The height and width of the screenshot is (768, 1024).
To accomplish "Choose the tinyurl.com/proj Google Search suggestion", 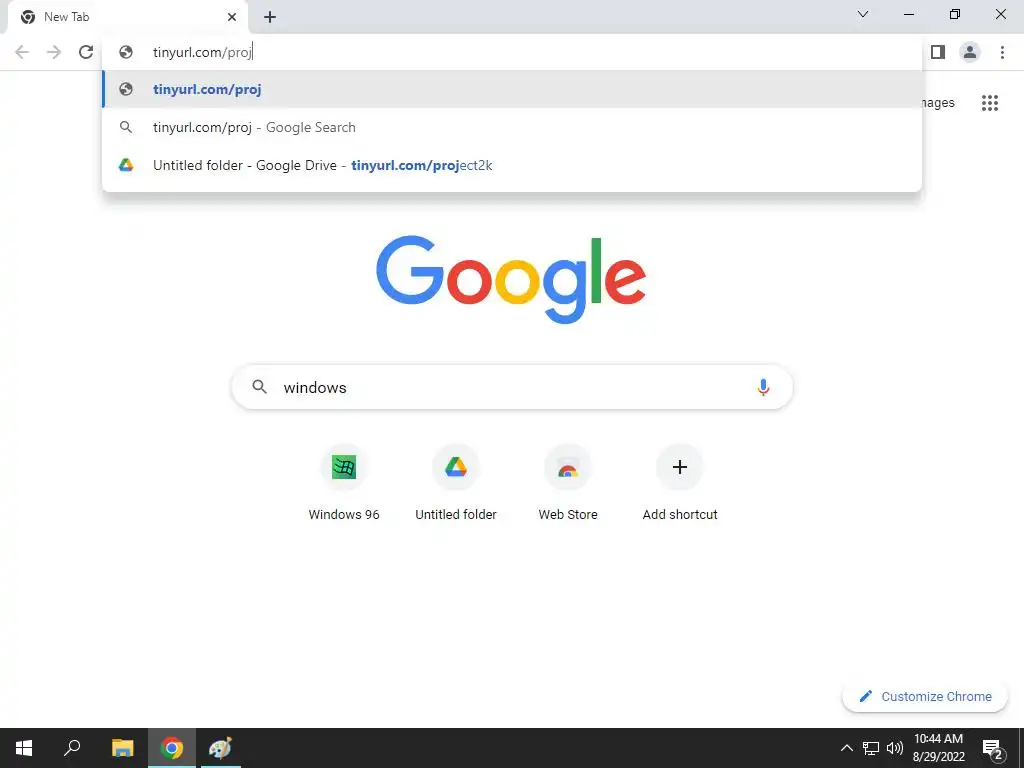I will [512, 127].
